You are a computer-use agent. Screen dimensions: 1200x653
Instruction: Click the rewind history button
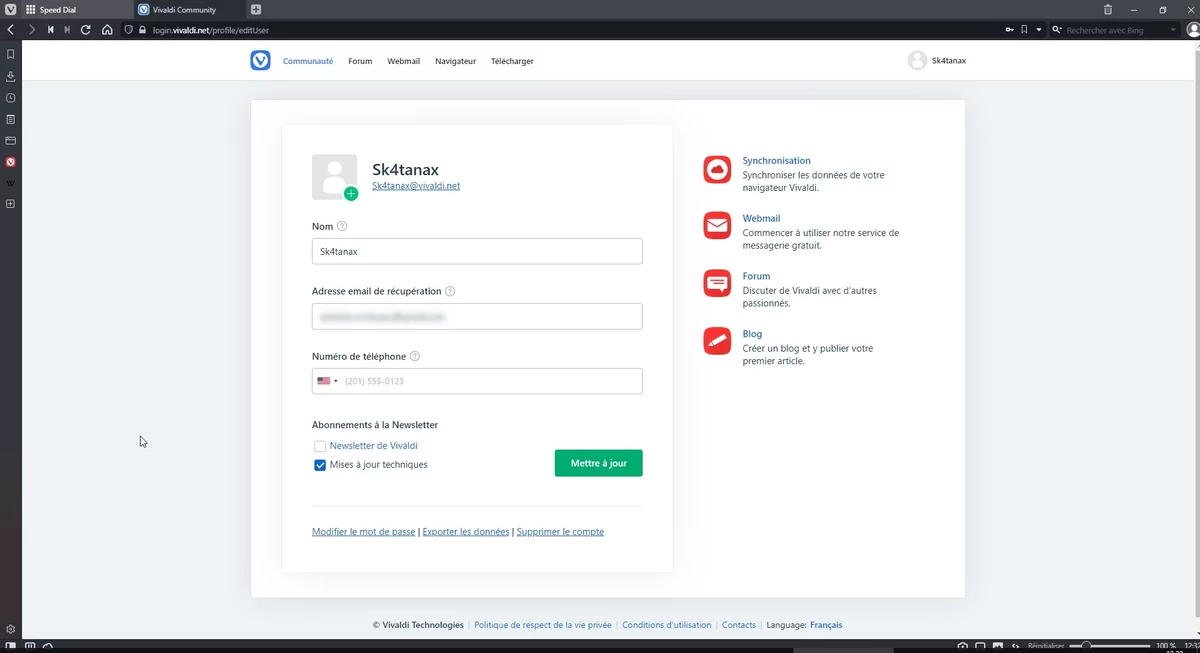tap(50, 30)
